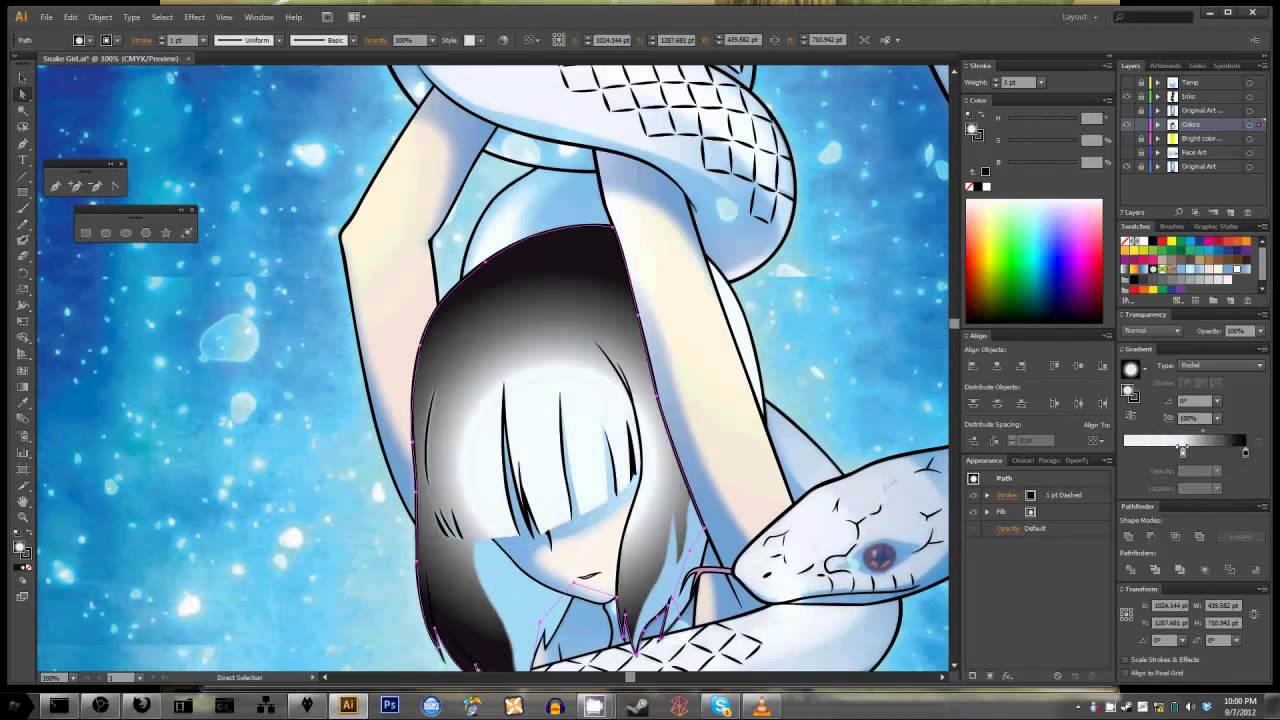Open the blending mode dropdown showing Normal
Screen dimensions: 1280x720
pos(1152,331)
